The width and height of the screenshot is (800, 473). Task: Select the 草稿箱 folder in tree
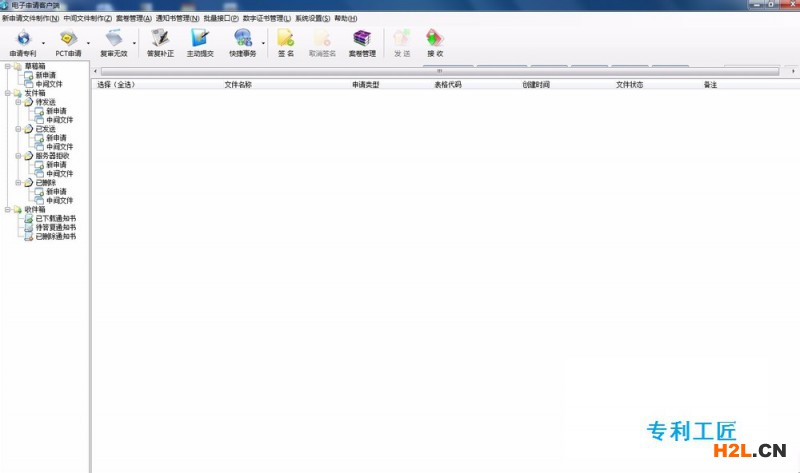coord(35,66)
